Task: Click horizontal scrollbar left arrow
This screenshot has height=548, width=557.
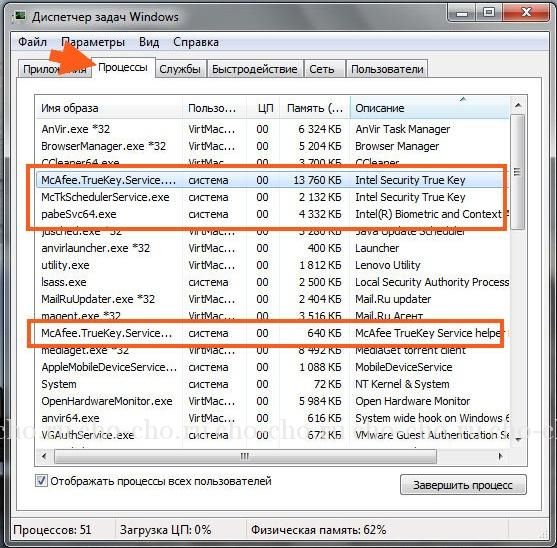Action: point(44,456)
